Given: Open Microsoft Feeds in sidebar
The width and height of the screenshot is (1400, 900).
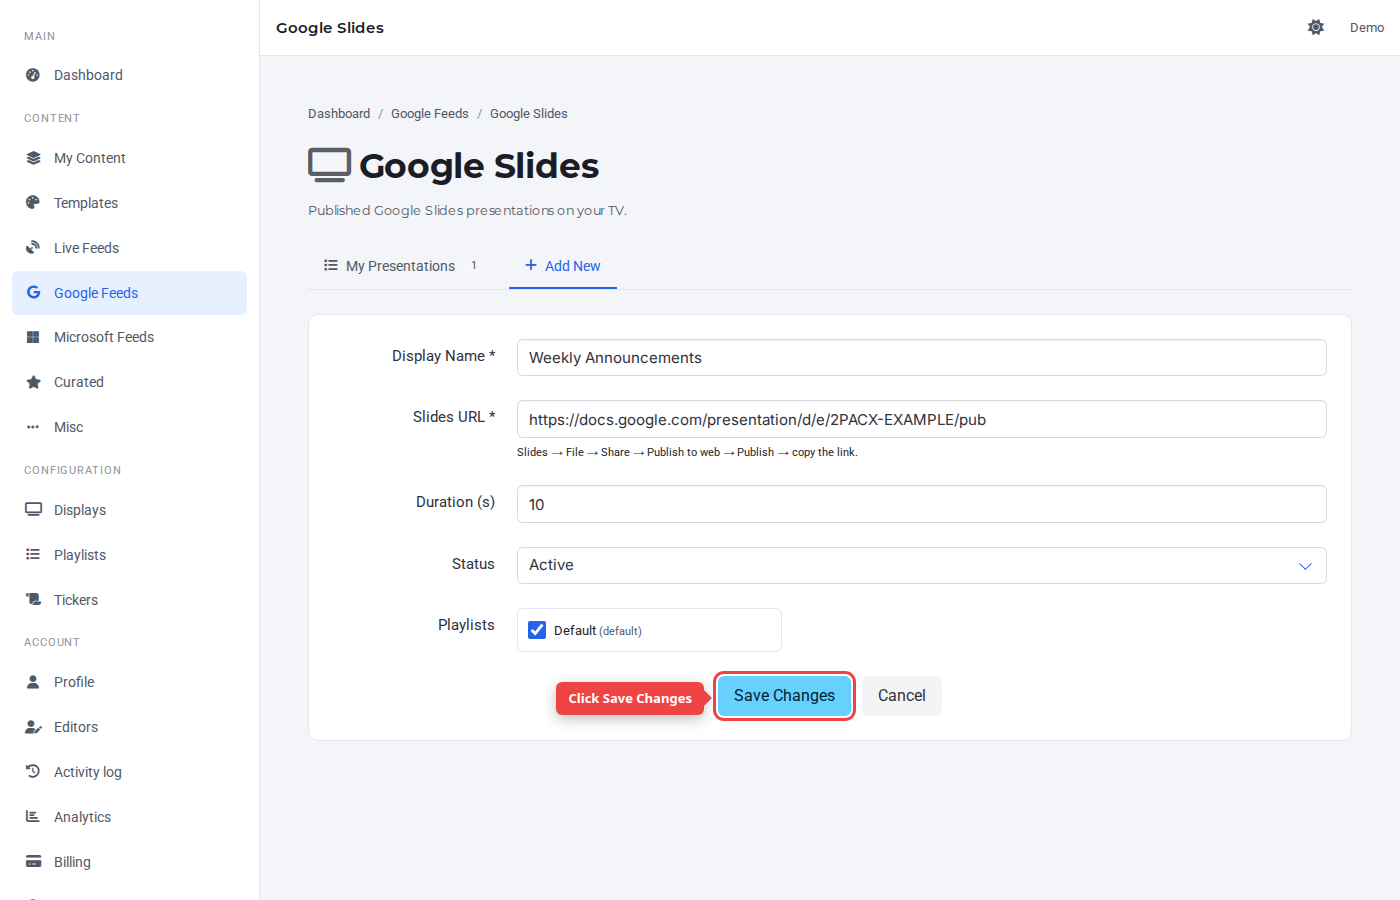Looking at the screenshot, I should (129, 337).
